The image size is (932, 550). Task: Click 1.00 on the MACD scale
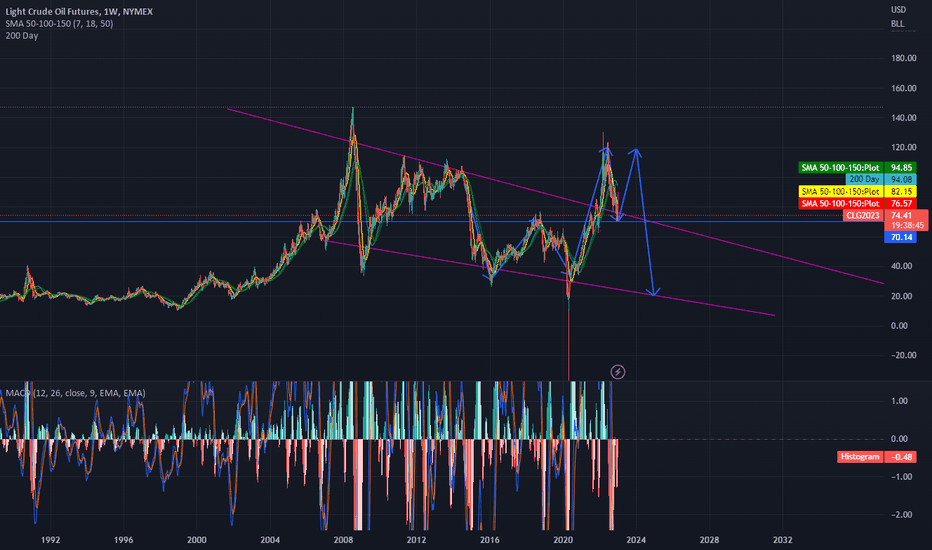(x=899, y=401)
